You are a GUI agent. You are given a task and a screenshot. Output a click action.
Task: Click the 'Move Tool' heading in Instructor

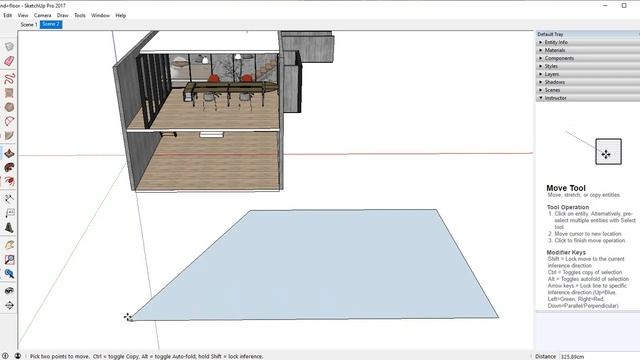click(566, 188)
